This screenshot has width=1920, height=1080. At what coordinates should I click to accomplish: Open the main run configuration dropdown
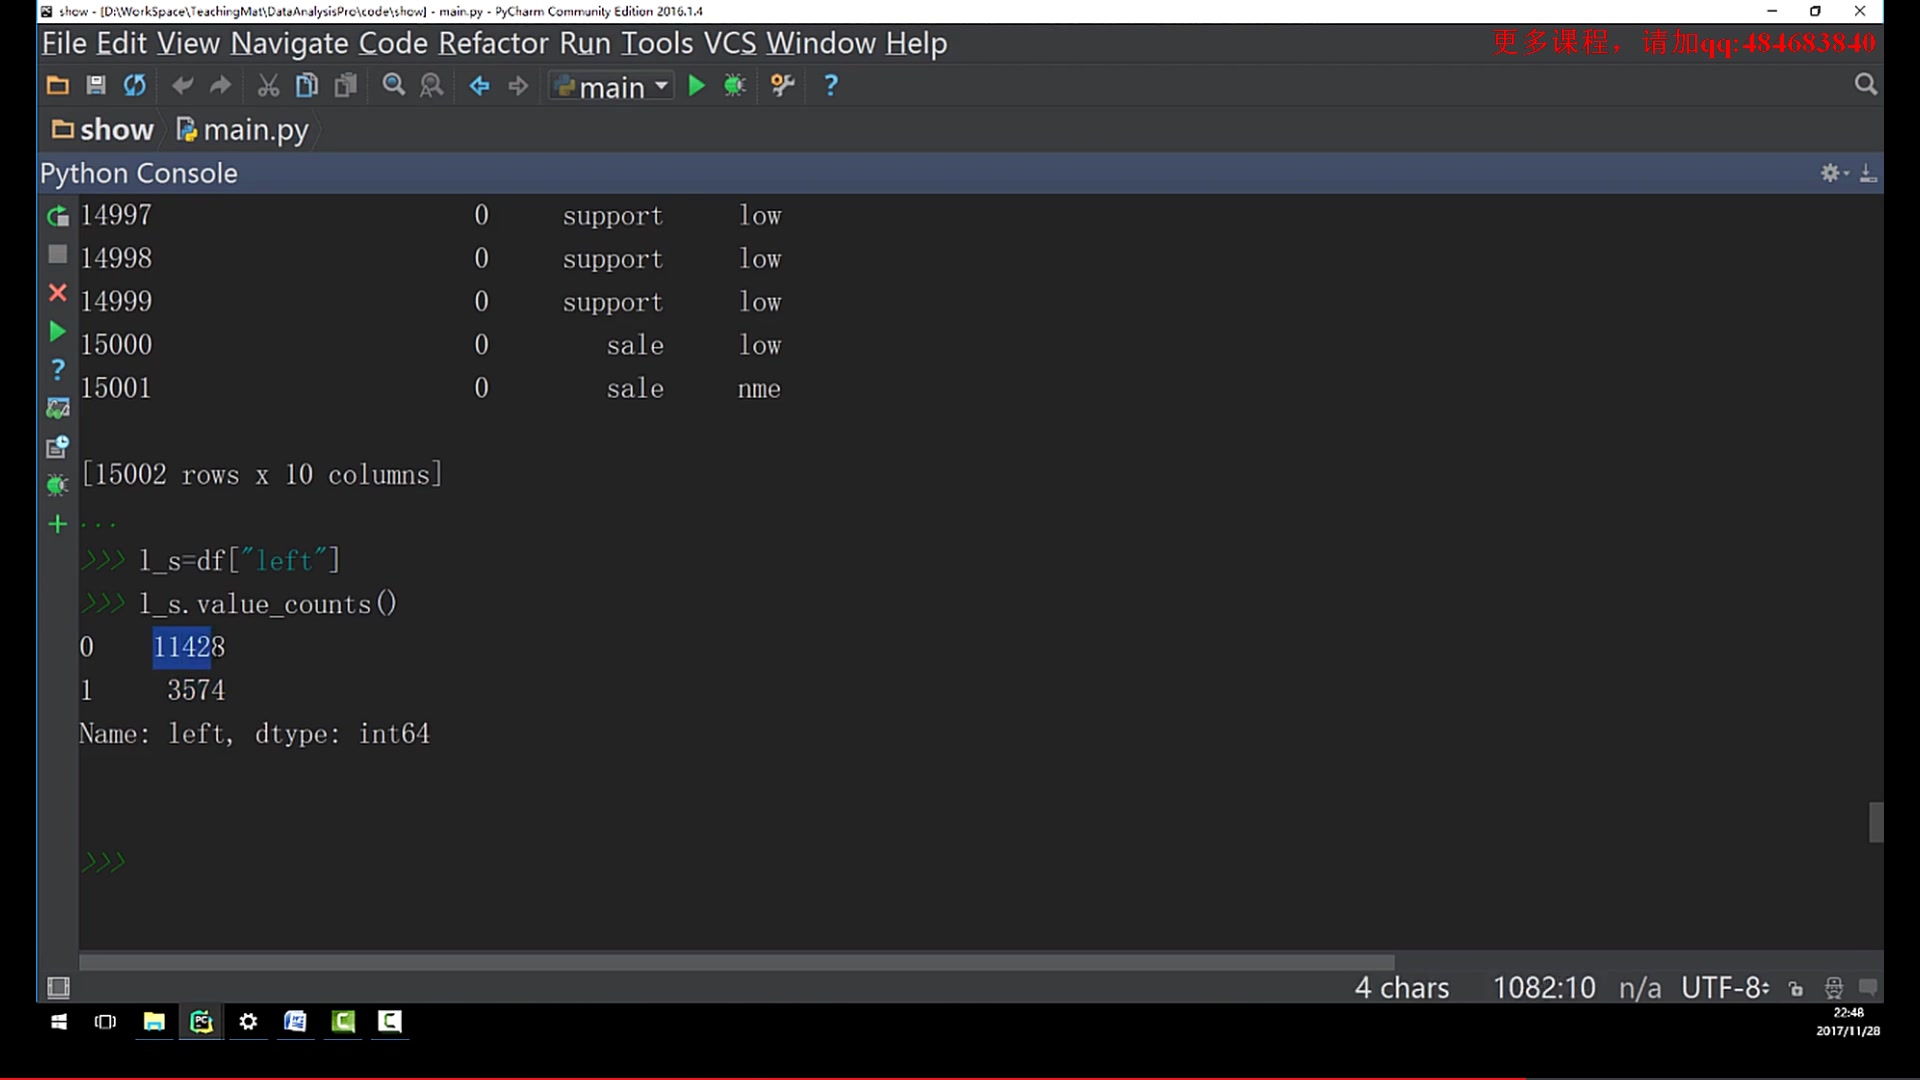(x=612, y=87)
